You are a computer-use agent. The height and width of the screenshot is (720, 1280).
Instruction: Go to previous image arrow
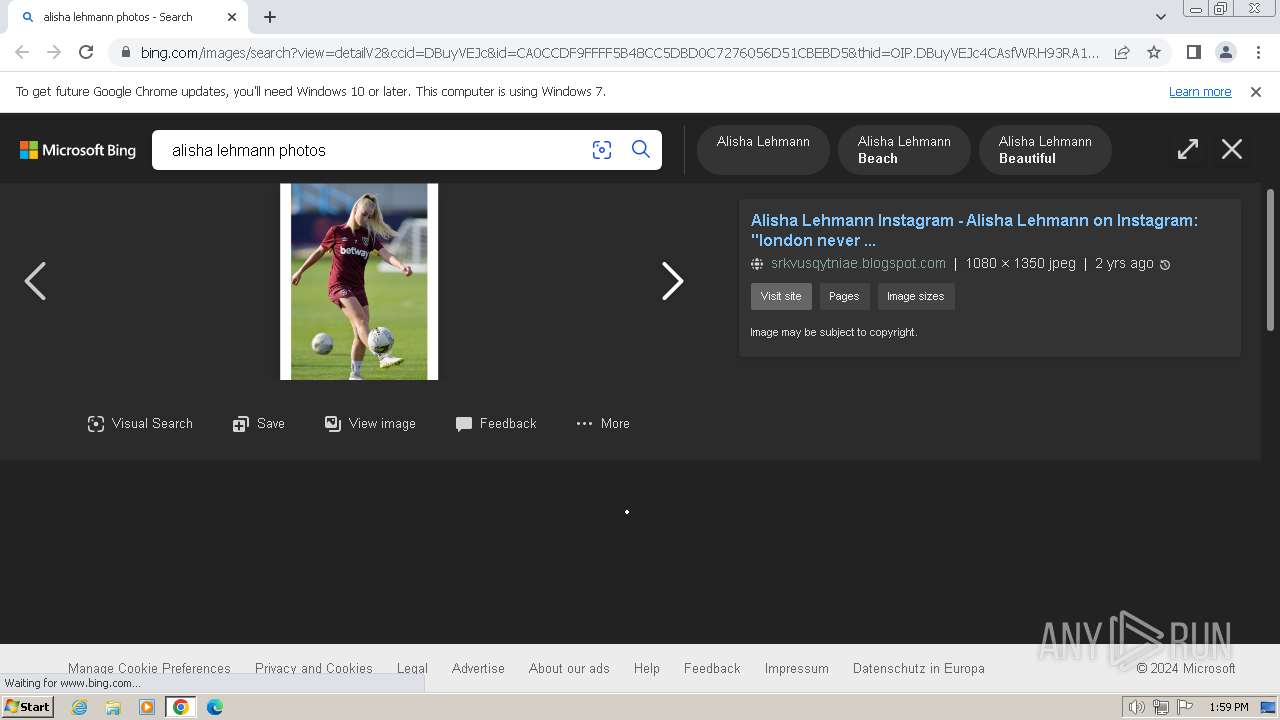tap(35, 281)
